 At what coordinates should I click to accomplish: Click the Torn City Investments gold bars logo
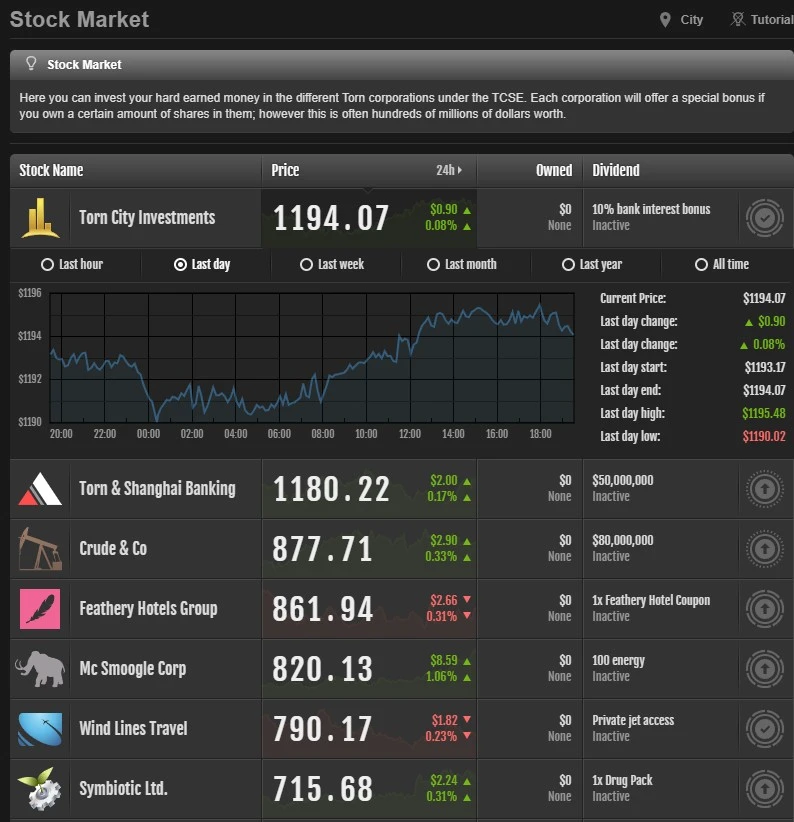click(x=40, y=218)
